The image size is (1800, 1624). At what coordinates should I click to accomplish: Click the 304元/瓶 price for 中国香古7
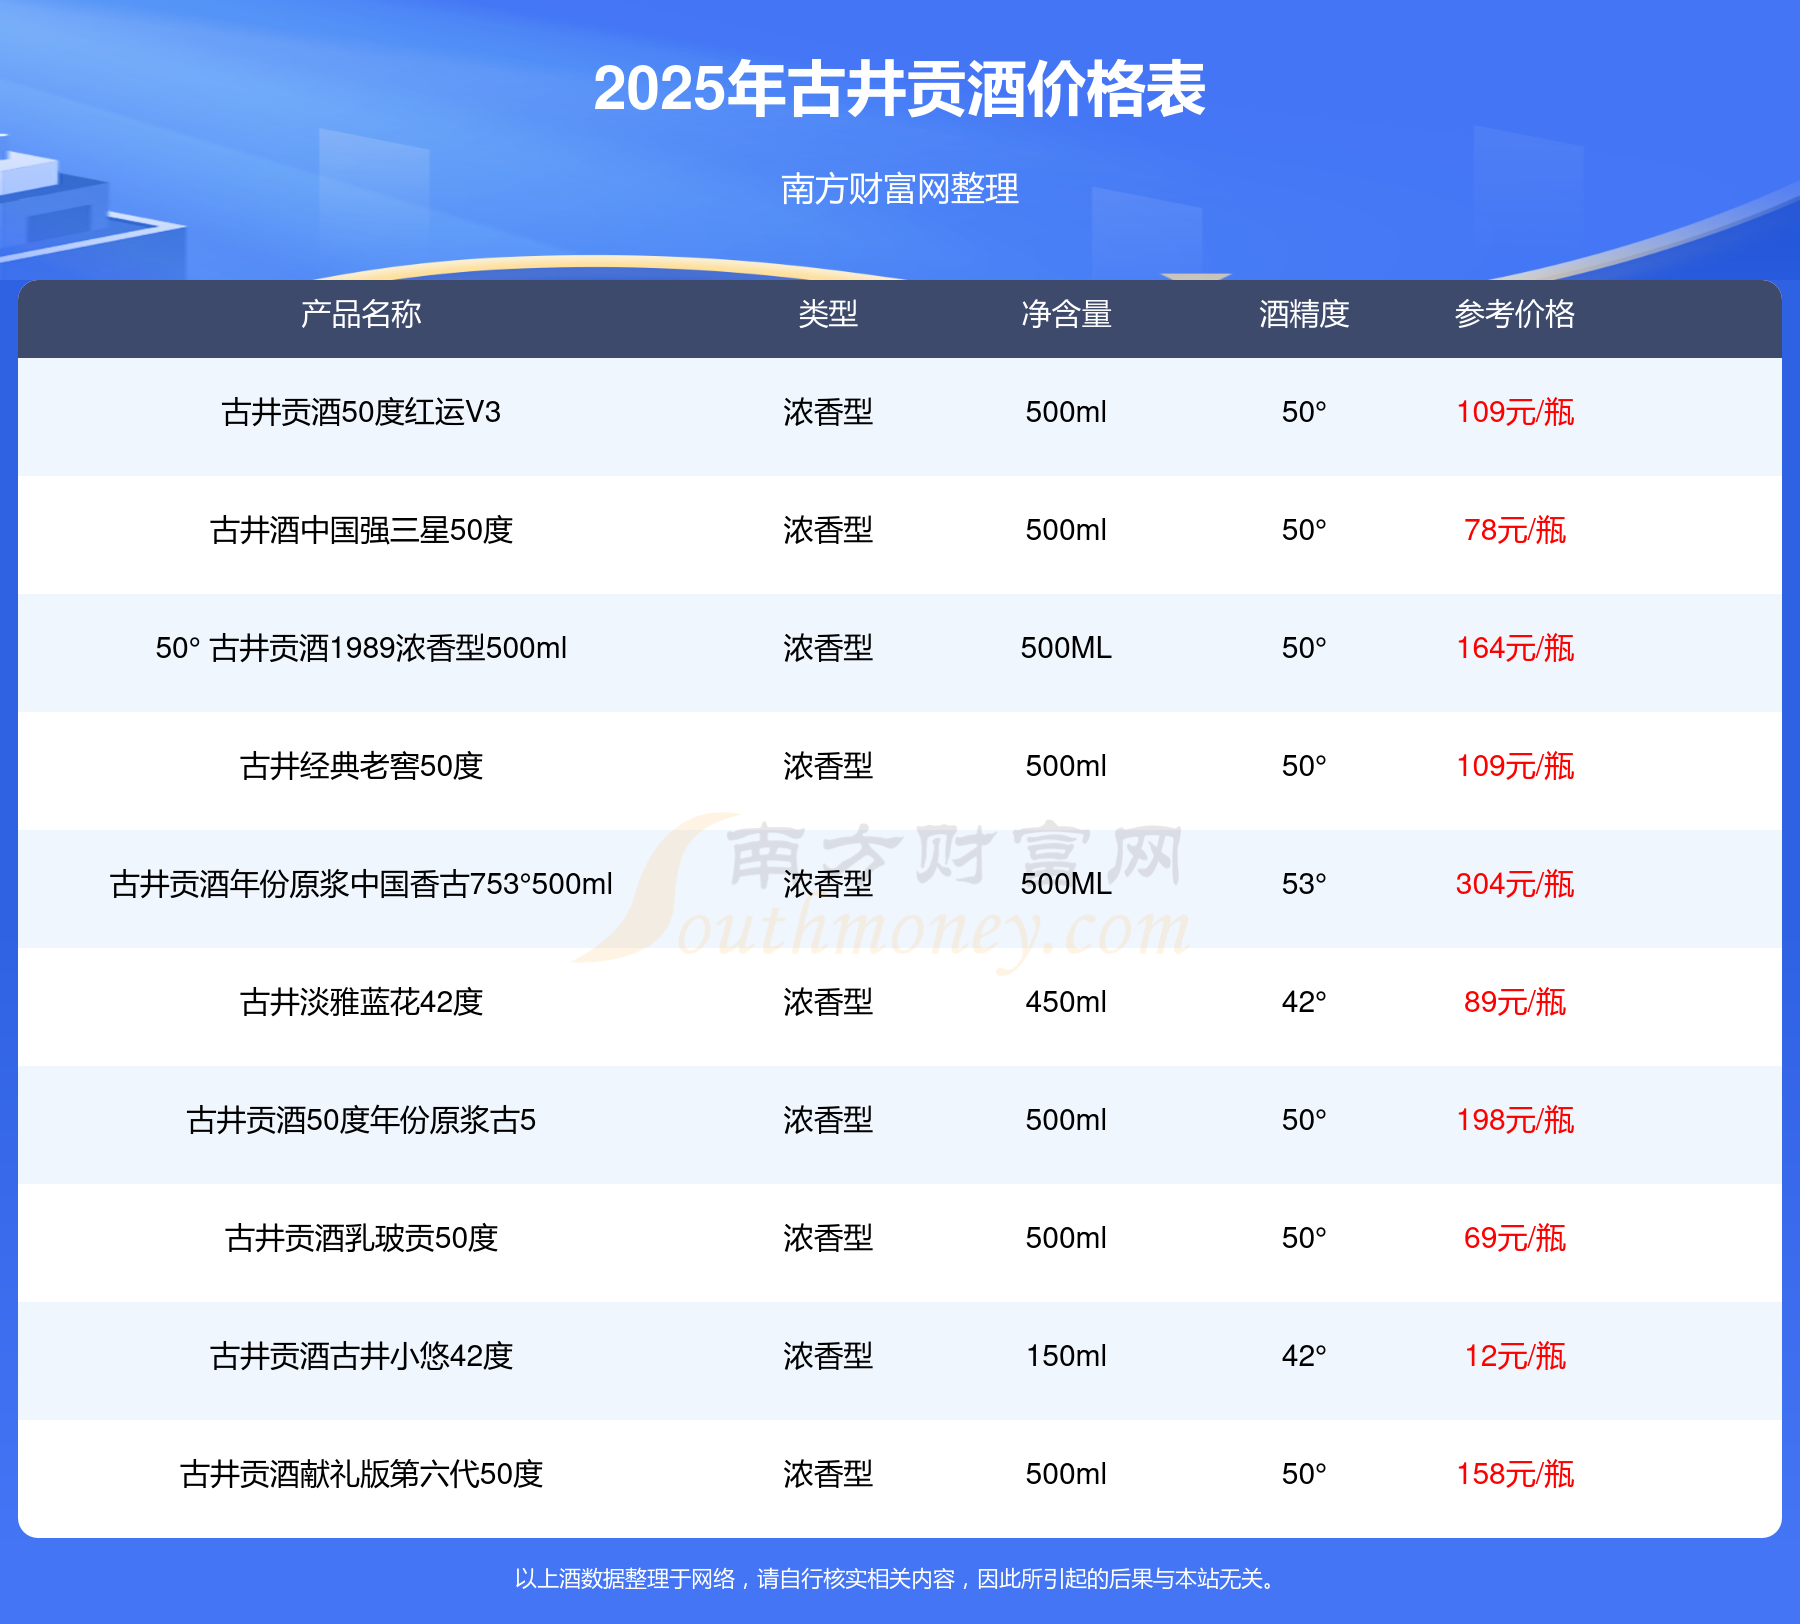click(1515, 884)
